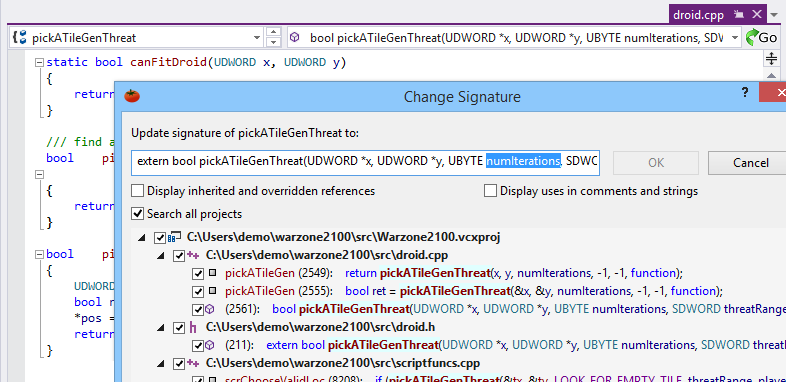Select the pickATileGen (2555) result row

point(474,291)
